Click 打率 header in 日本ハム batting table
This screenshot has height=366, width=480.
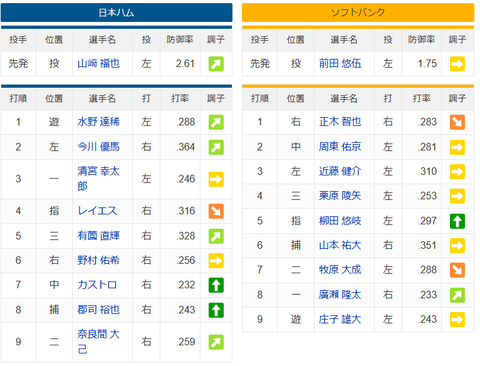point(180,98)
